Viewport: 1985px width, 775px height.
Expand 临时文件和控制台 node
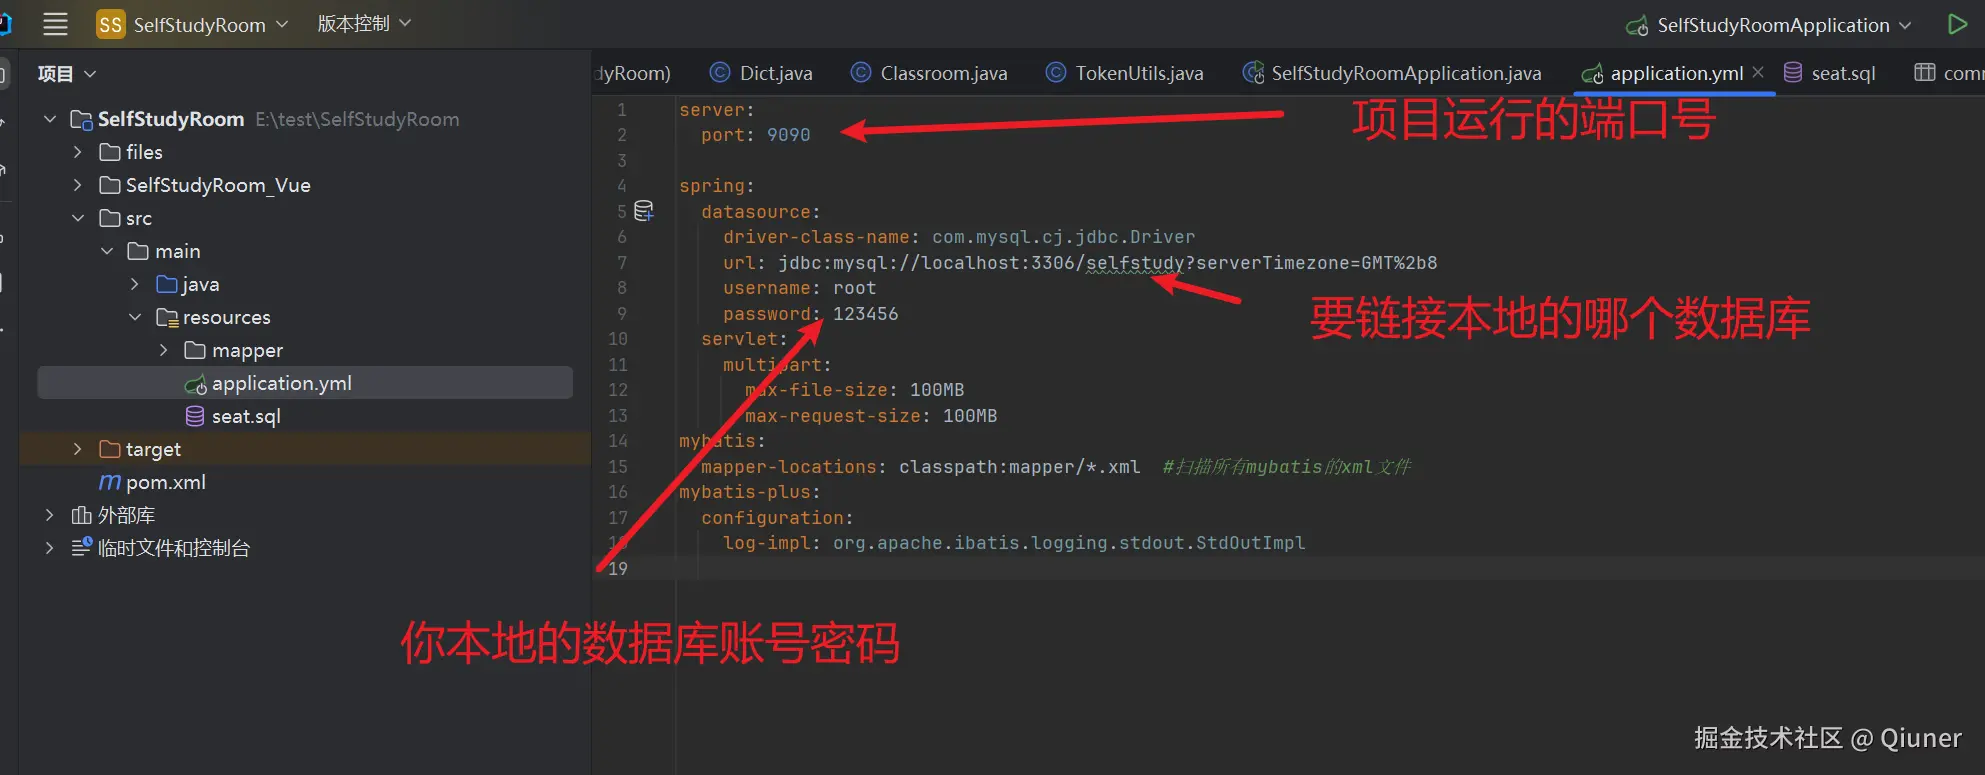(x=50, y=548)
